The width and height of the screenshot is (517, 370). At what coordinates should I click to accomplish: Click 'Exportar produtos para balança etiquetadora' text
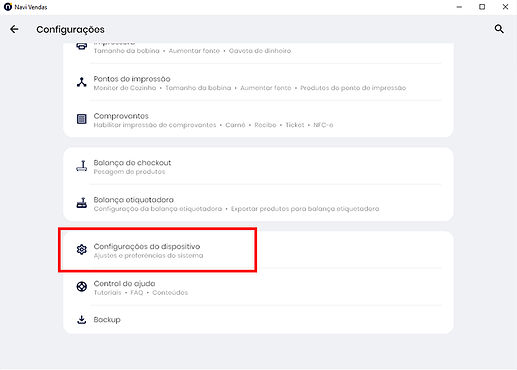point(305,209)
